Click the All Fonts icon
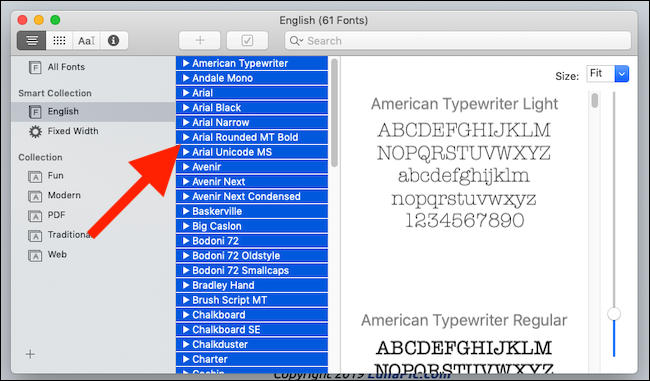The image size is (650, 381). pyautogui.click(x=35, y=67)
